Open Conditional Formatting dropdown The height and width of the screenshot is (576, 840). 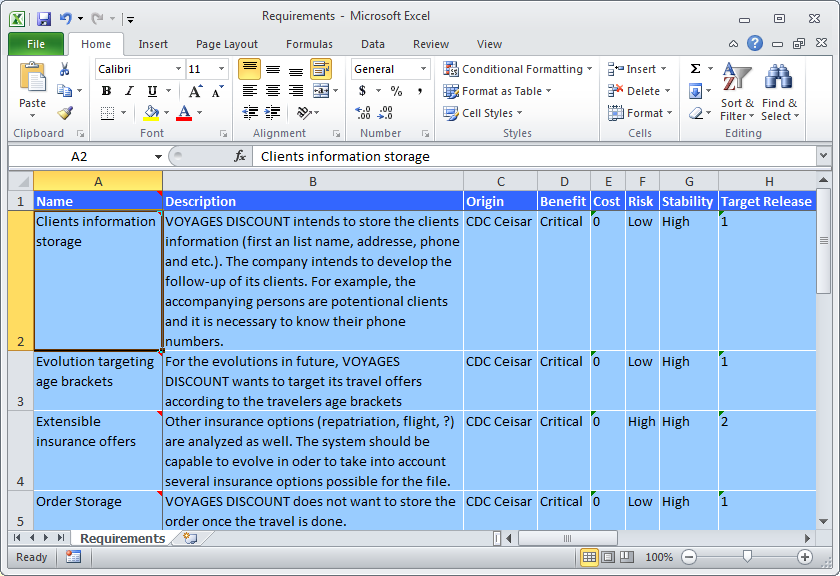(x=518, y=69)
